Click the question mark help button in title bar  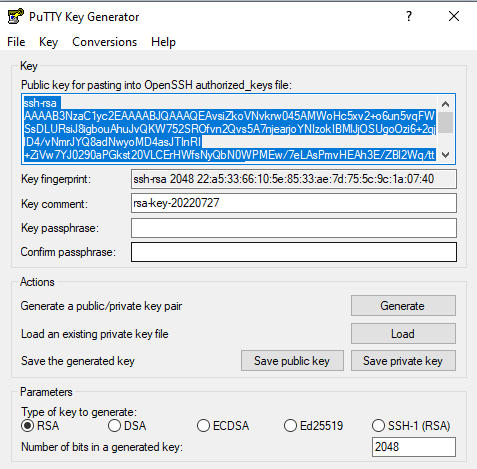point(409,16)
